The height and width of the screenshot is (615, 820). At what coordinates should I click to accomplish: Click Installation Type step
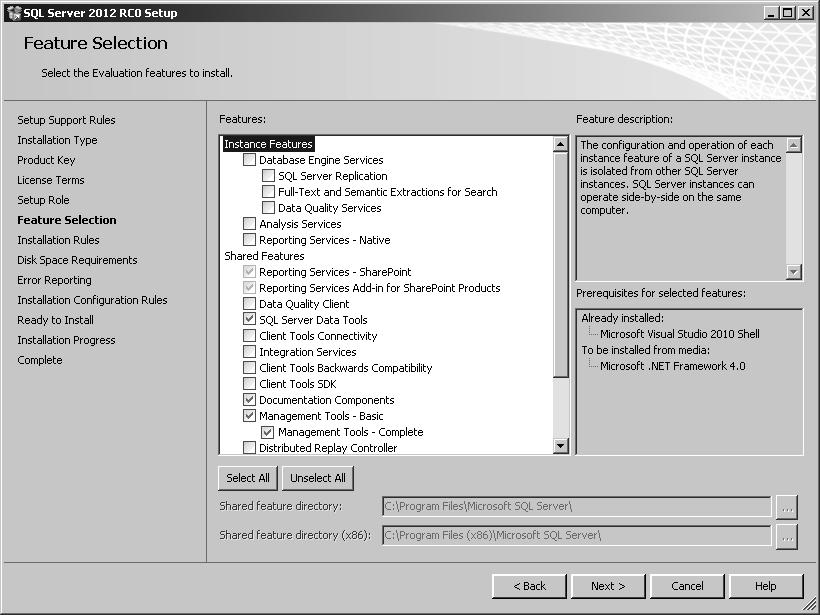click(57, 140)
